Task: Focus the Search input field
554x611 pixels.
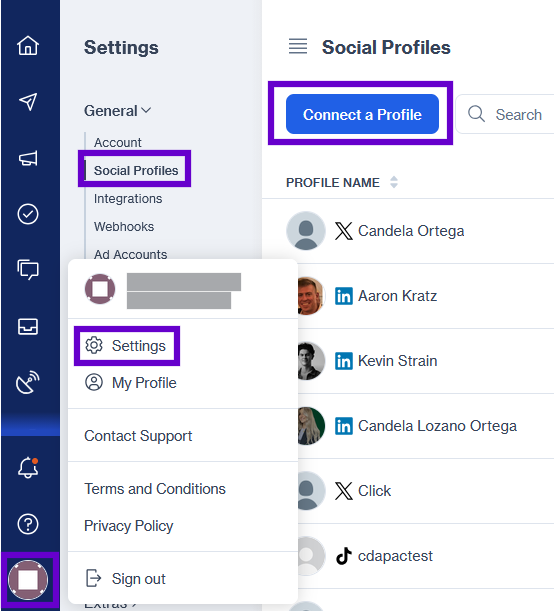Action: (x=505, y=114)
